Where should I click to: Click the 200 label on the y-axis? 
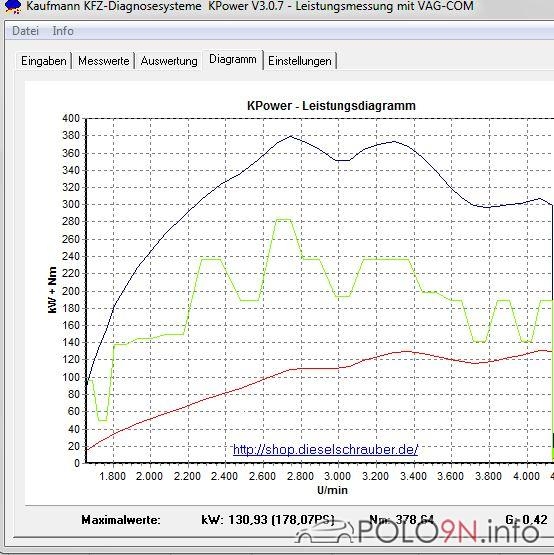pyautogui.click(x=71, y=291)
